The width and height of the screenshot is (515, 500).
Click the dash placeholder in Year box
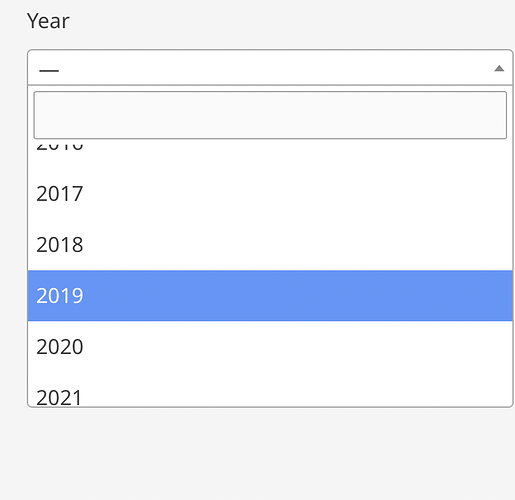(49, 71)
